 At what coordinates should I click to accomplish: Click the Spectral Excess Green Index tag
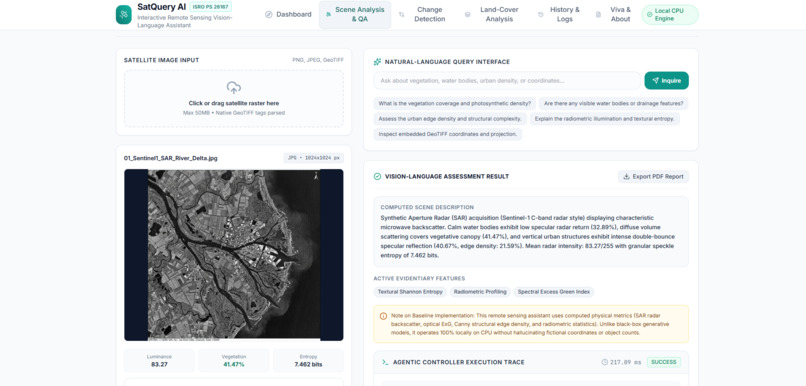(x=554, y=292)
